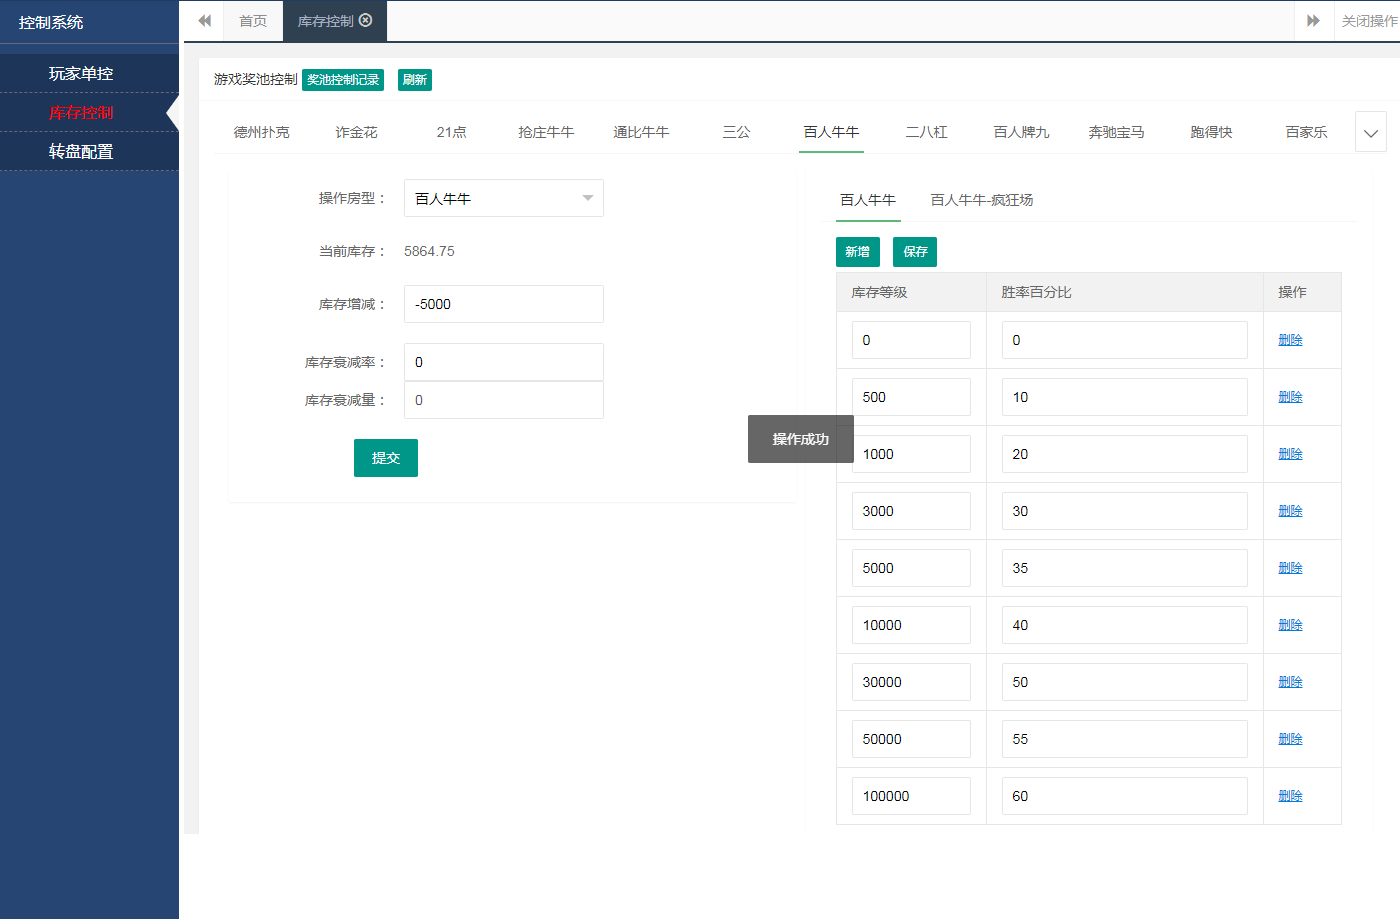This screenshot has width=1400, height=919.
Task: Click the left double-arrow tab scroll icon
Action: (204, 21)
